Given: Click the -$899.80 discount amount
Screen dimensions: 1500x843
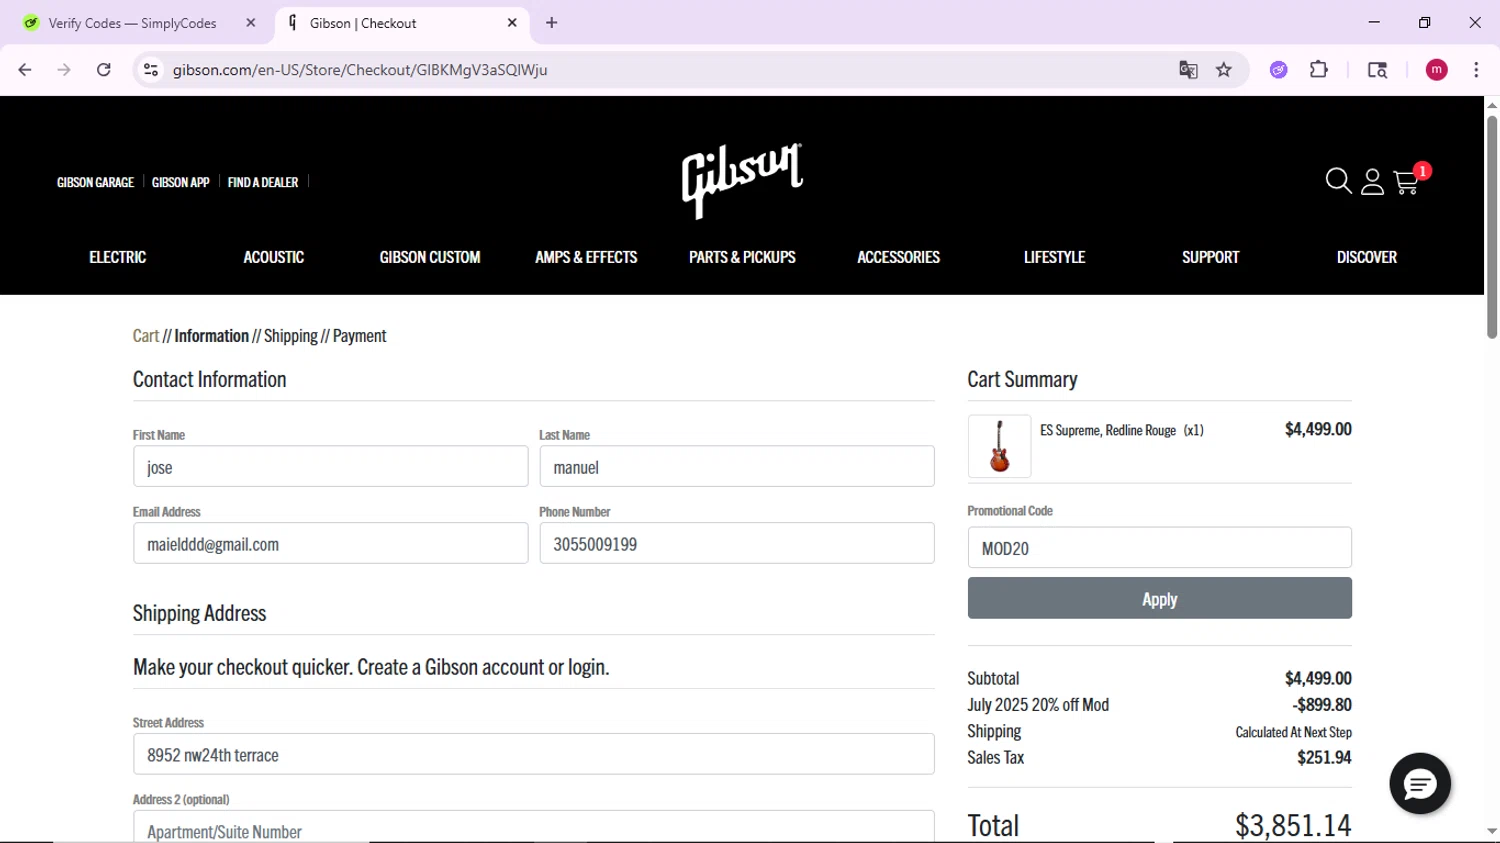Looking at the screenshot, I should click(1322, 705).
